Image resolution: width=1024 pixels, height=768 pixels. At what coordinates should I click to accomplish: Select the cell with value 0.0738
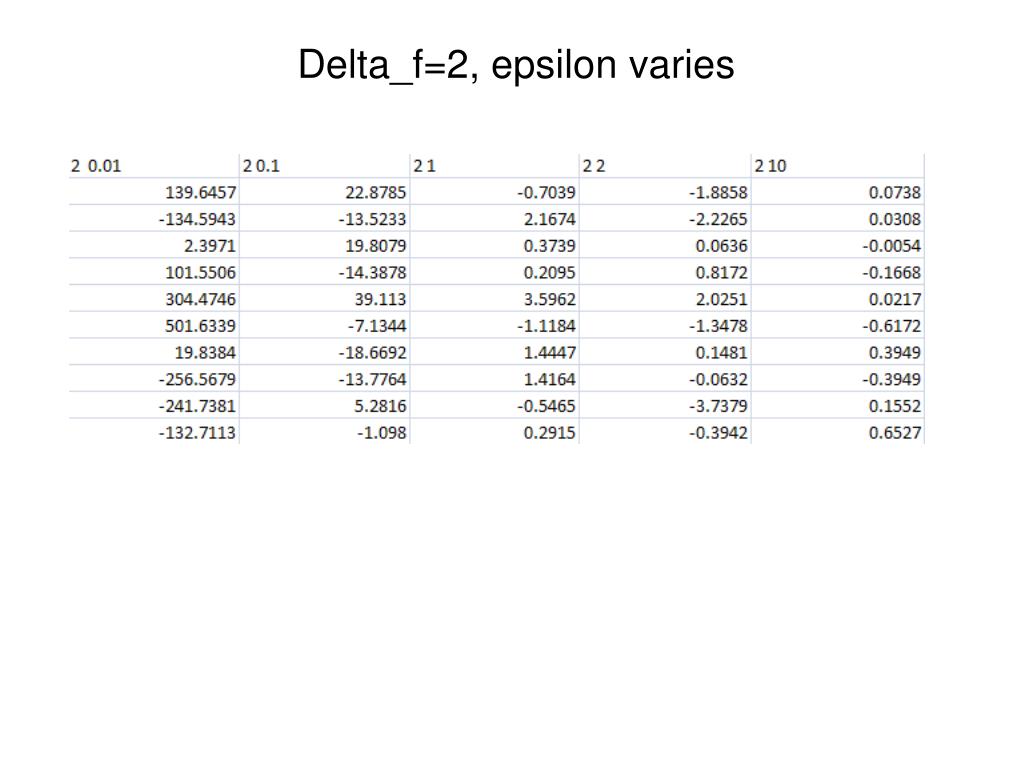coord(838,192)
